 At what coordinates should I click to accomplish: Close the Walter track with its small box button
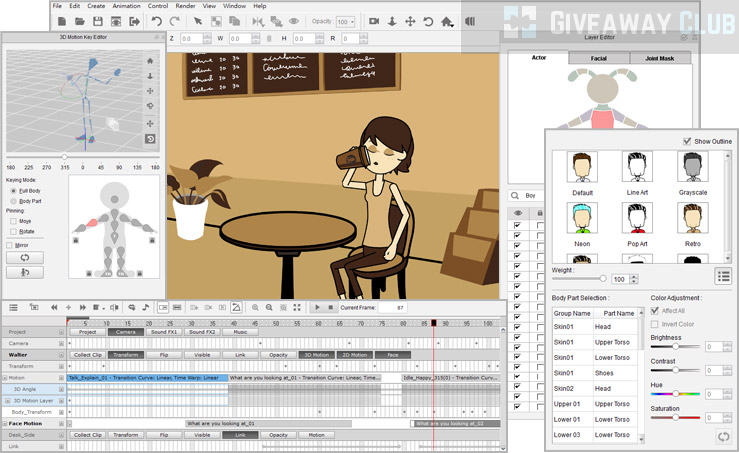[61, 355]
